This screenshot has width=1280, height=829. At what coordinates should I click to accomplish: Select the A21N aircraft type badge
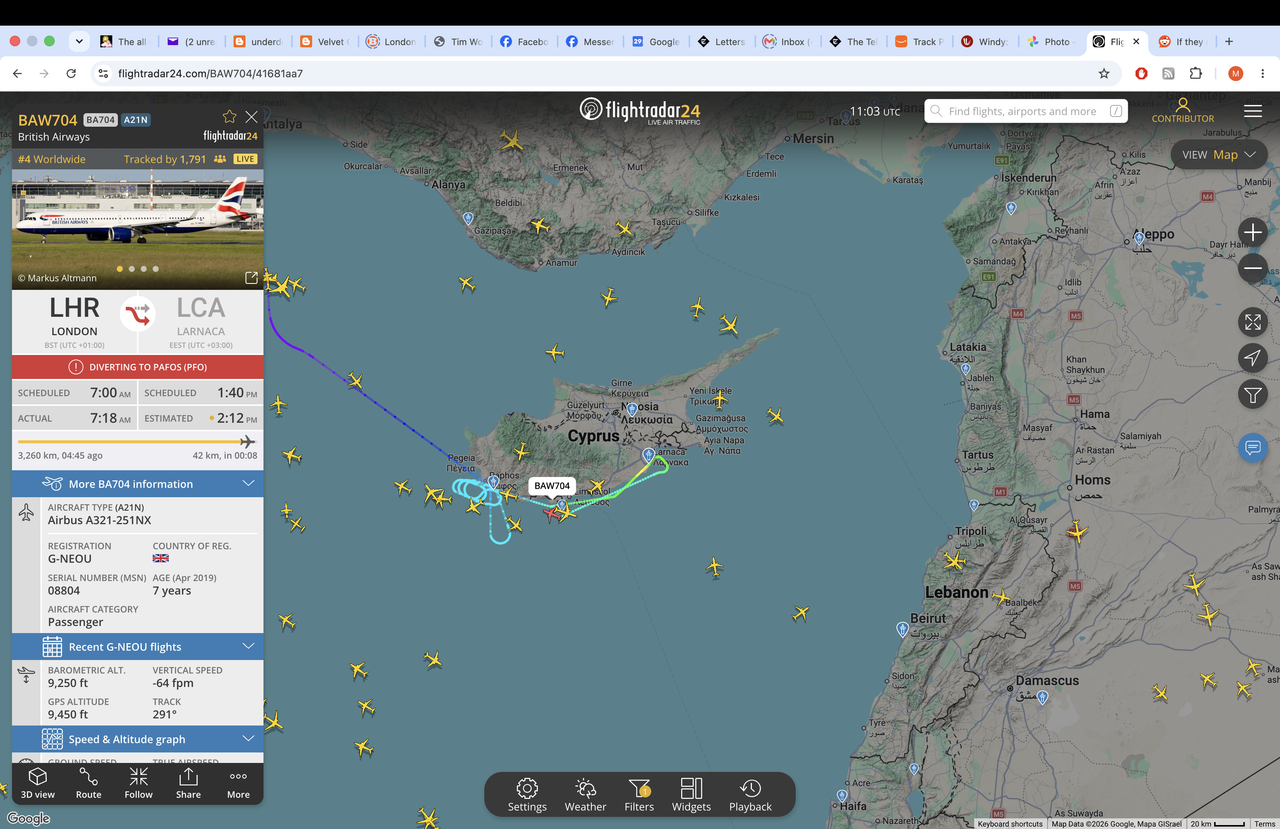(136, 120)
